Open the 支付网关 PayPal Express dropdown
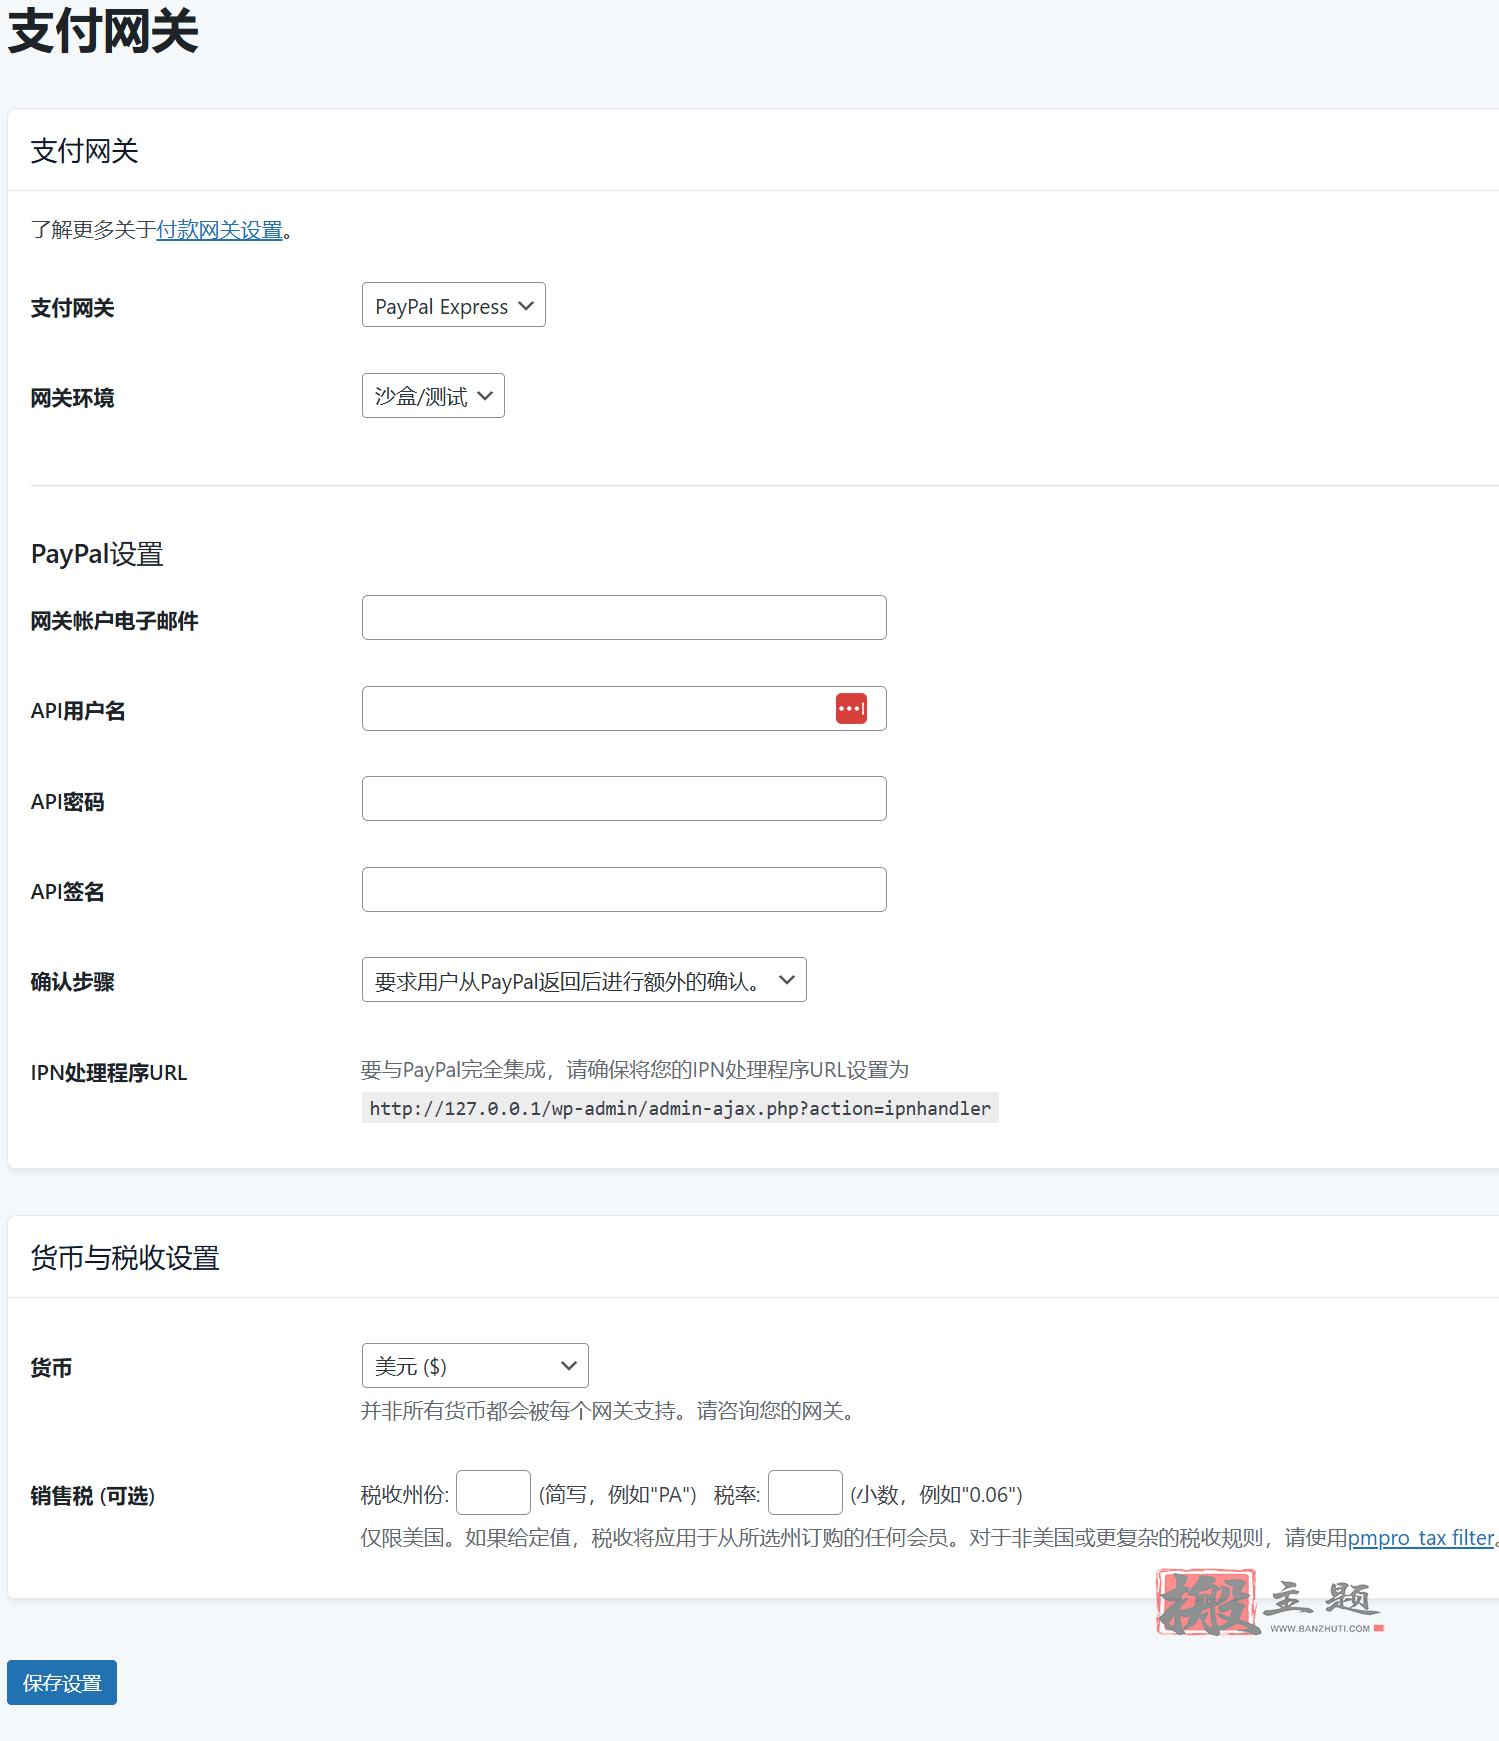Viewport: 1499px width, 1741px height. [453, 305]
